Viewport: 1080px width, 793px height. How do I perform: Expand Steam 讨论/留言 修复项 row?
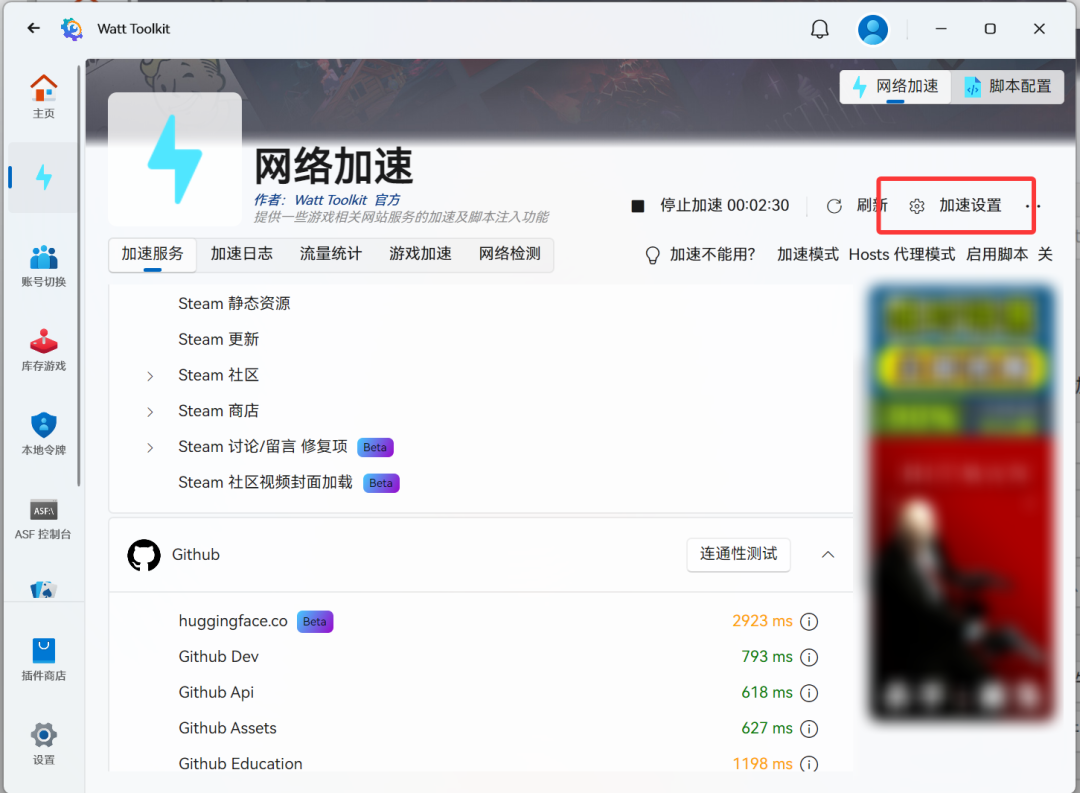[150, 448]
